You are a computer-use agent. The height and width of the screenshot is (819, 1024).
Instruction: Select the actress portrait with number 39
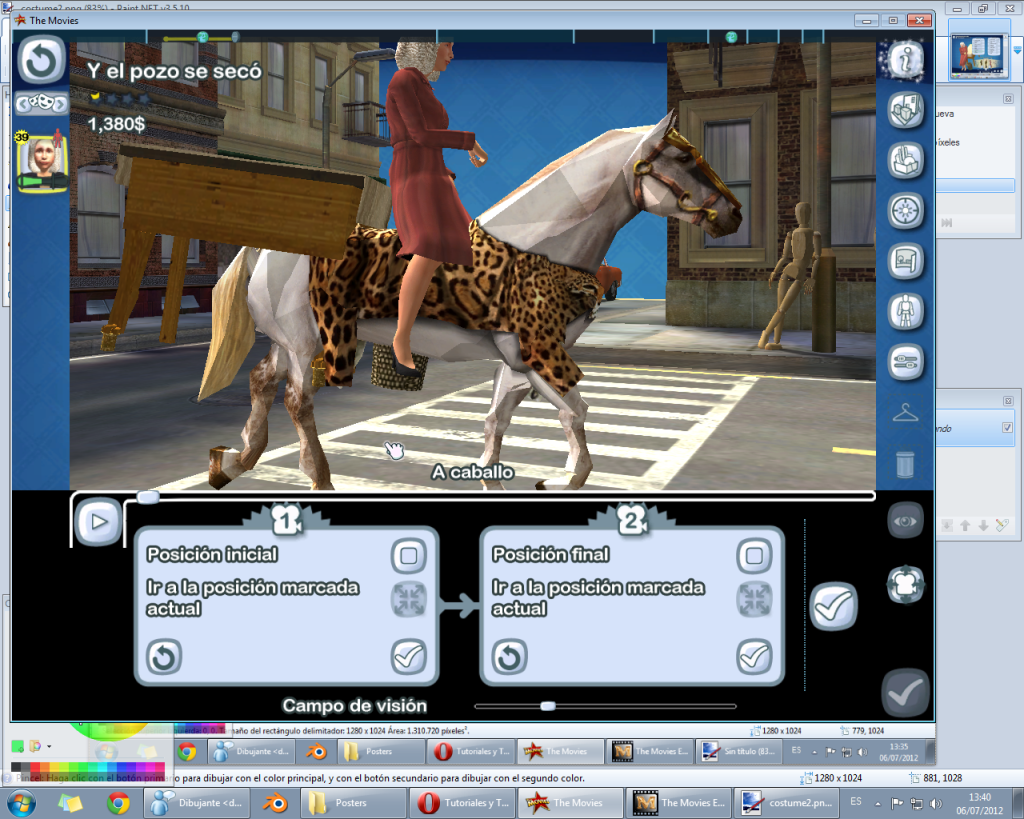click(x=42, y=161)
